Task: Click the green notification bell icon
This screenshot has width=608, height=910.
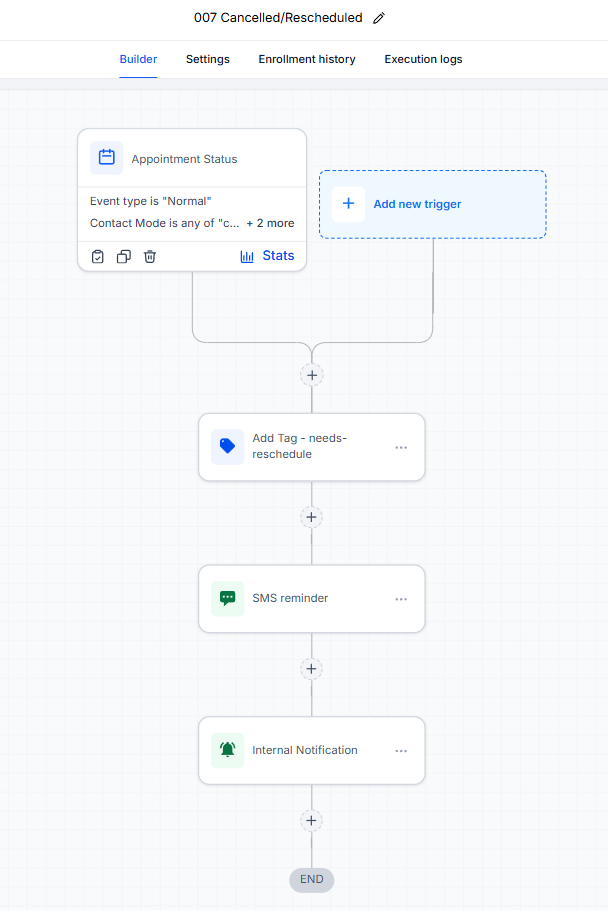Action: (227, 750)
